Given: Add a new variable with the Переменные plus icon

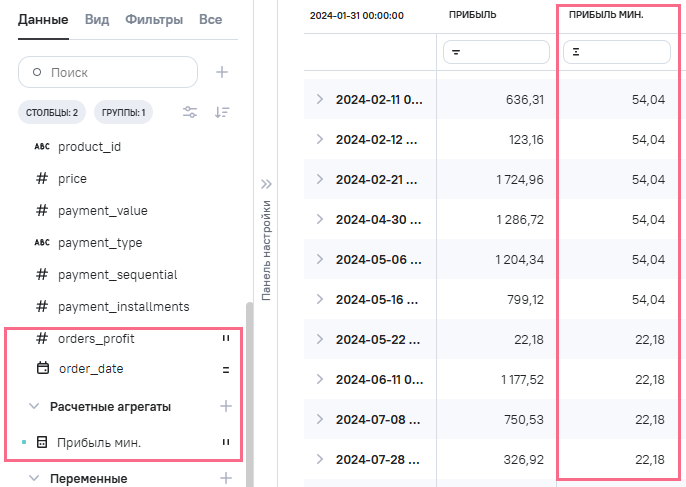Looking at the screenshot, I should (226, 478).
